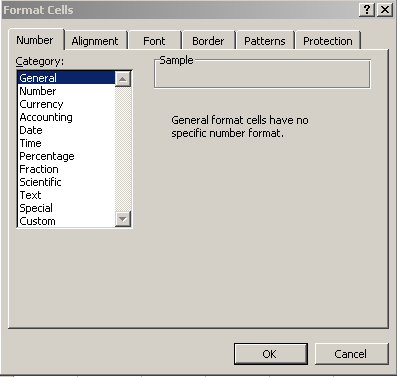Open the Protection tab
397x377 pixels.
point(328,41)
